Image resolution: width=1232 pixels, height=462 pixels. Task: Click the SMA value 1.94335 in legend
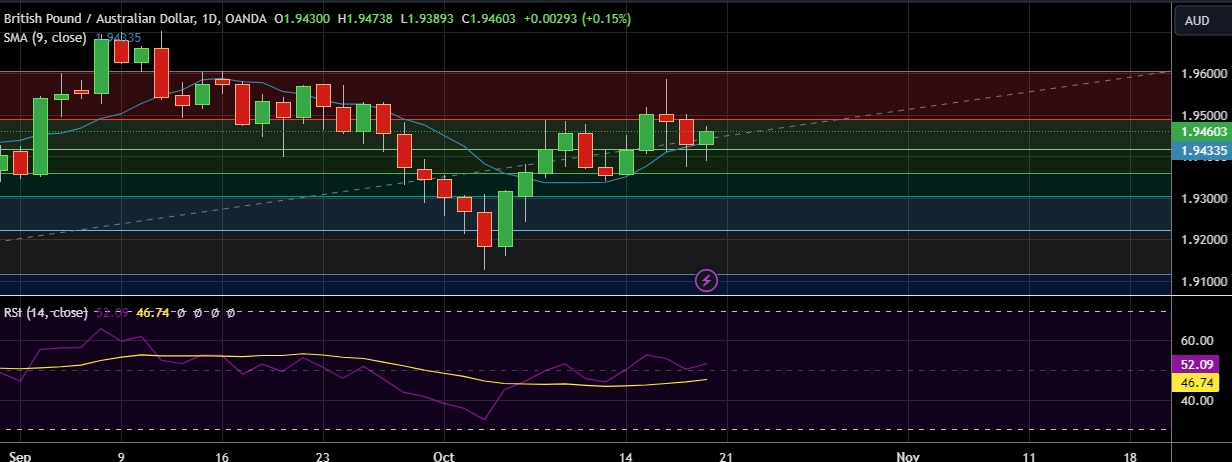coord(118,38)
